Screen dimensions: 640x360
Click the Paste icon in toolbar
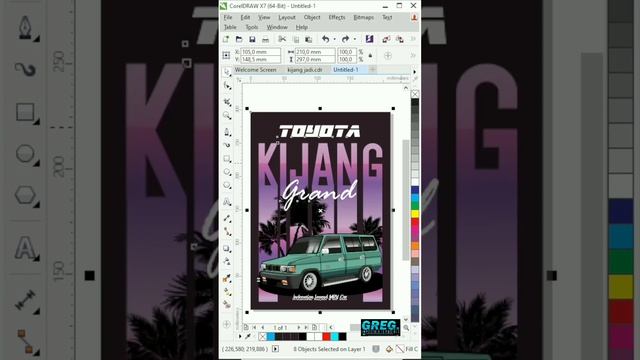pos(309,39)
